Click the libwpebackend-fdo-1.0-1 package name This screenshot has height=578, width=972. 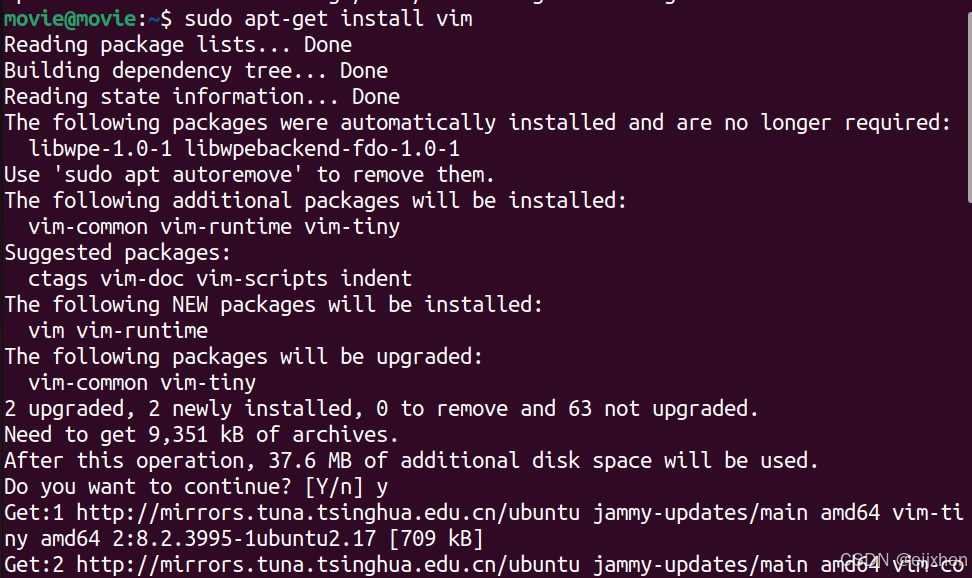click(322, 149)
